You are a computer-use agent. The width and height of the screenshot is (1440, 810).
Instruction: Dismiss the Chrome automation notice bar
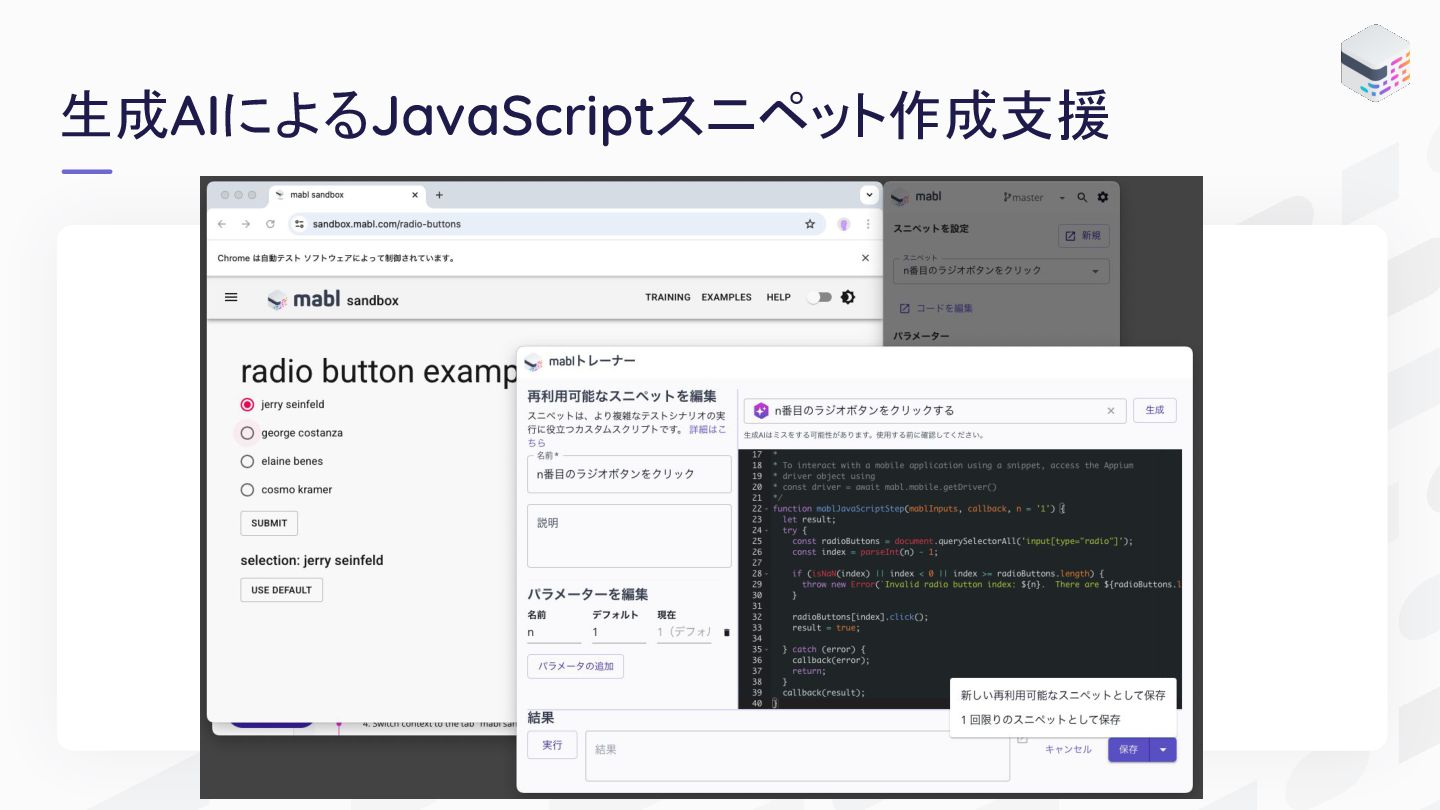[x=865, y=258]
